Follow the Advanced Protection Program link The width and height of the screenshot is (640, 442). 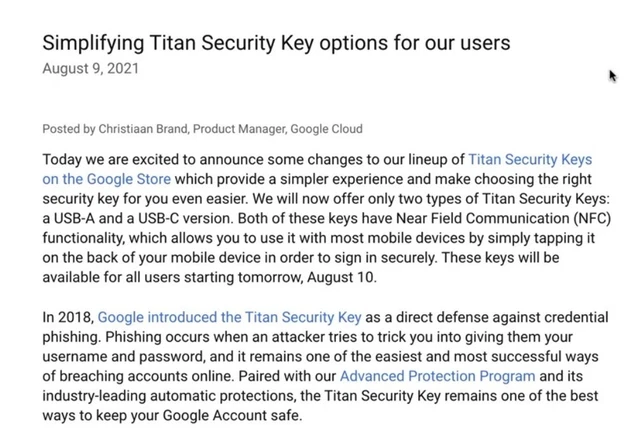437,376
